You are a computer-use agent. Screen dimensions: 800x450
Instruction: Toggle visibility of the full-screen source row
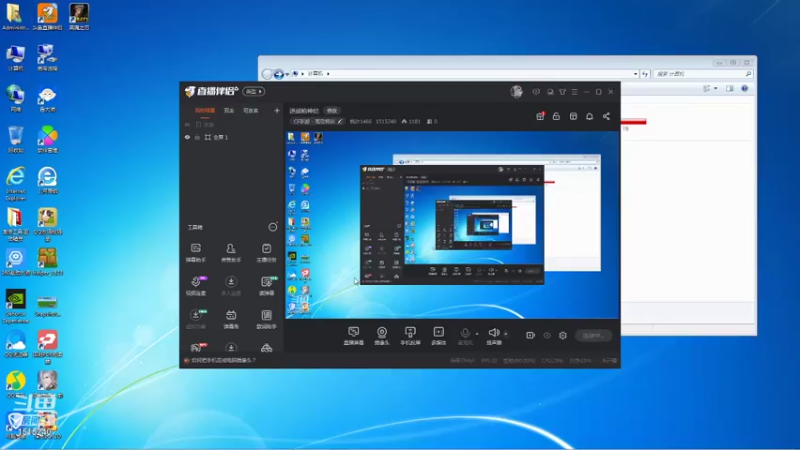click(x=187, y=137)
